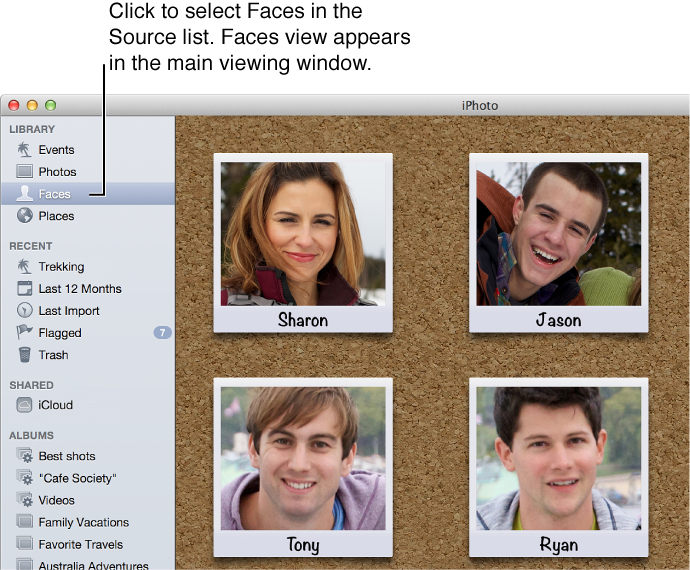
Task: Select the Last Import item
Action: pyautogui.click(x=69, y=311)
